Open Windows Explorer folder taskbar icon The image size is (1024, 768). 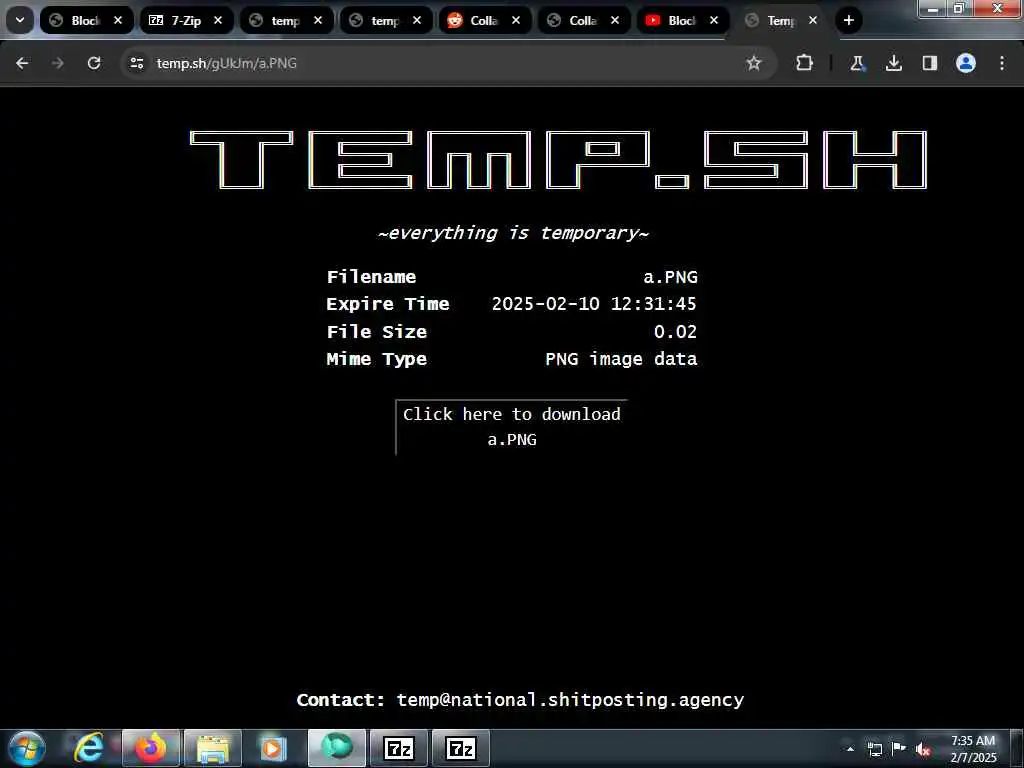click(213, 748)
